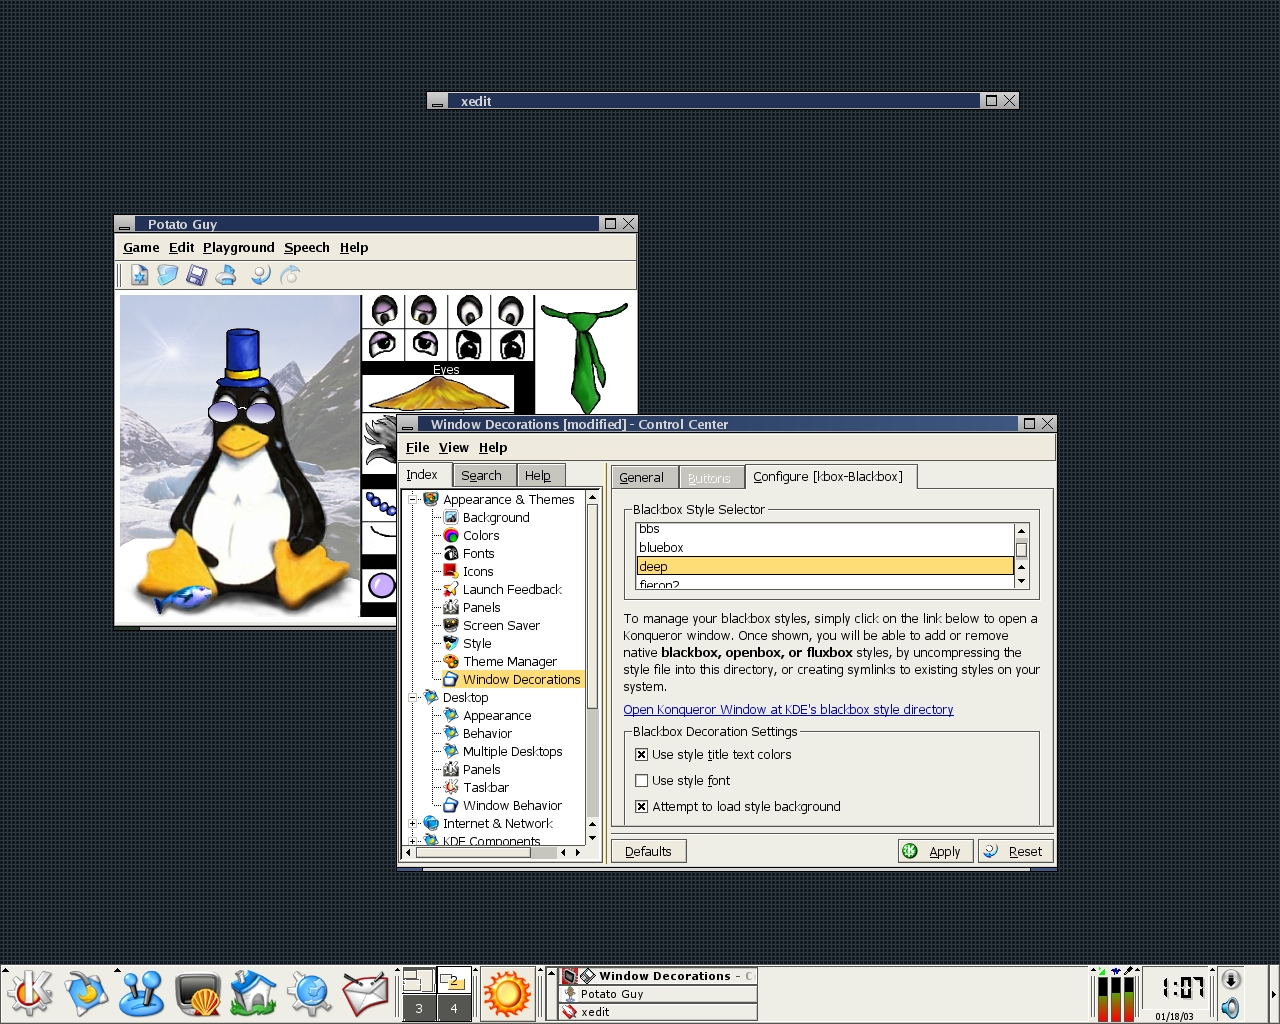
Task: Open the mail envelope icon in panel
Action: click(365, 993)
